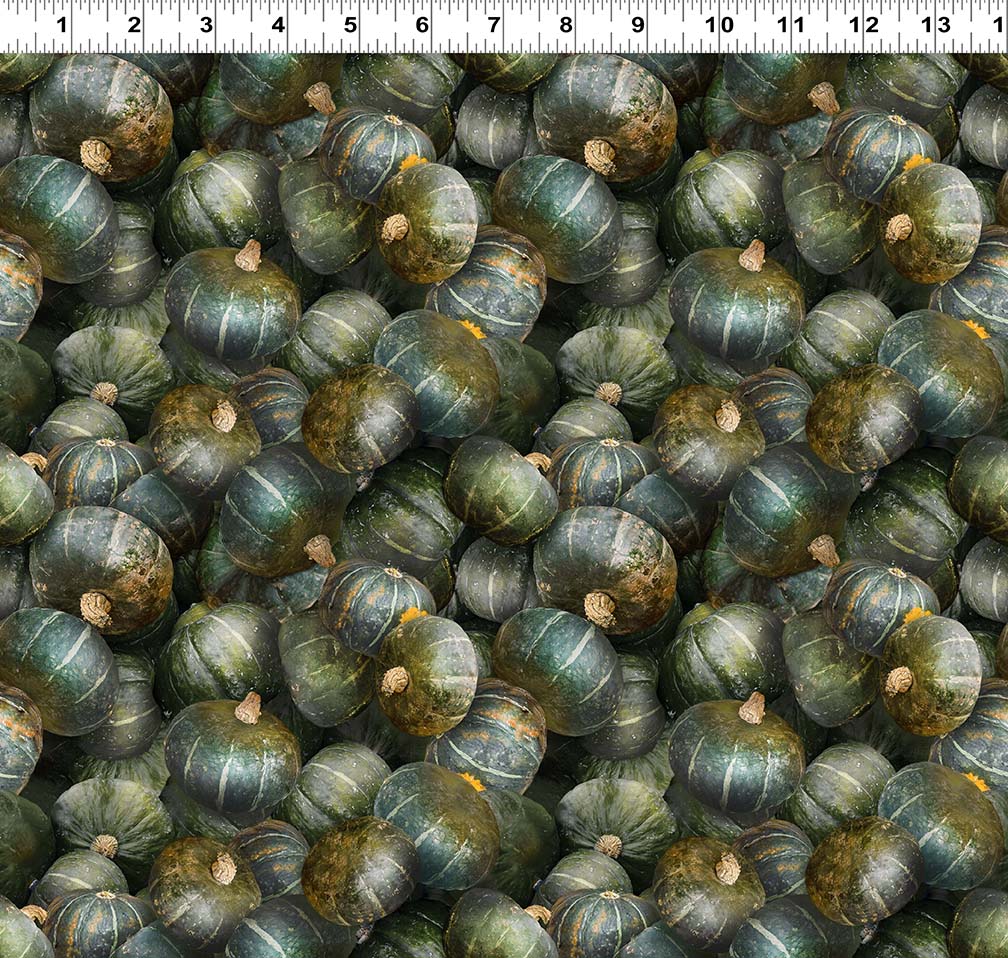1008x958 pixels.
Task: Select the ruler number 6 label
Action: tap(422, 26)
